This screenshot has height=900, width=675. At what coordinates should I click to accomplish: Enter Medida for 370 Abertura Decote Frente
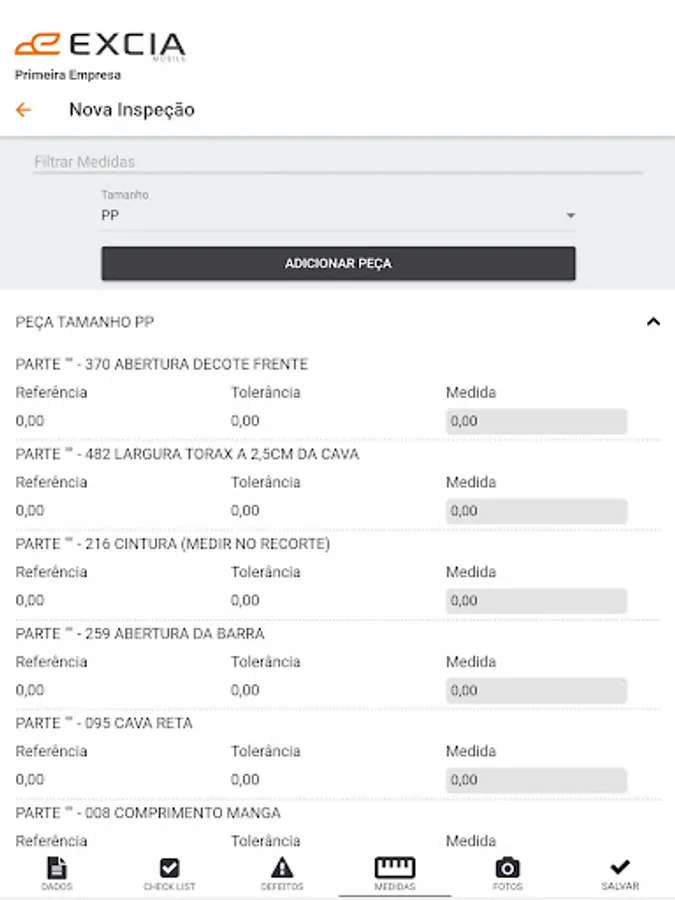click(536, 421)
